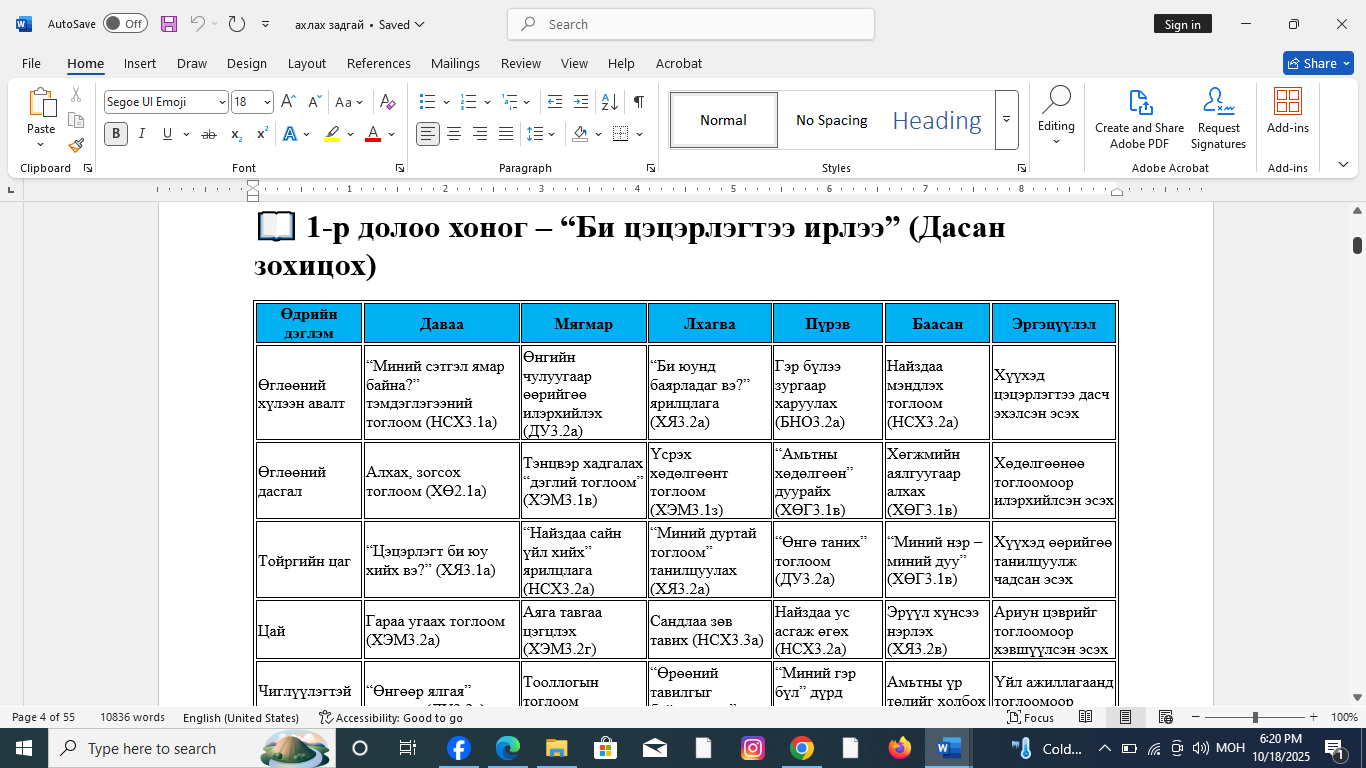Screen dimensions: 1366x768
Task: Click inside the Search box
Action: tap(690, 23)
